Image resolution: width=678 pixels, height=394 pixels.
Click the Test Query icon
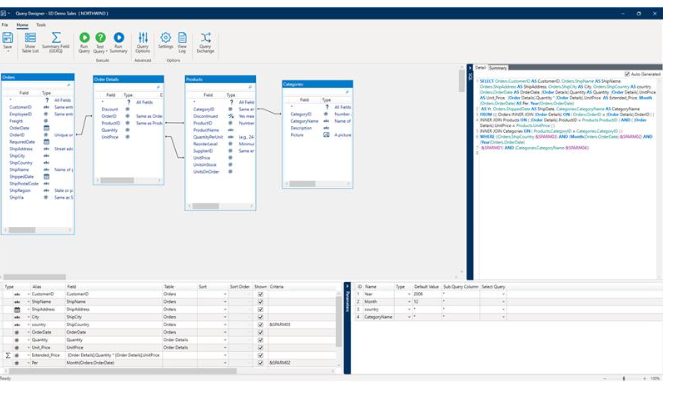(100, 38)
